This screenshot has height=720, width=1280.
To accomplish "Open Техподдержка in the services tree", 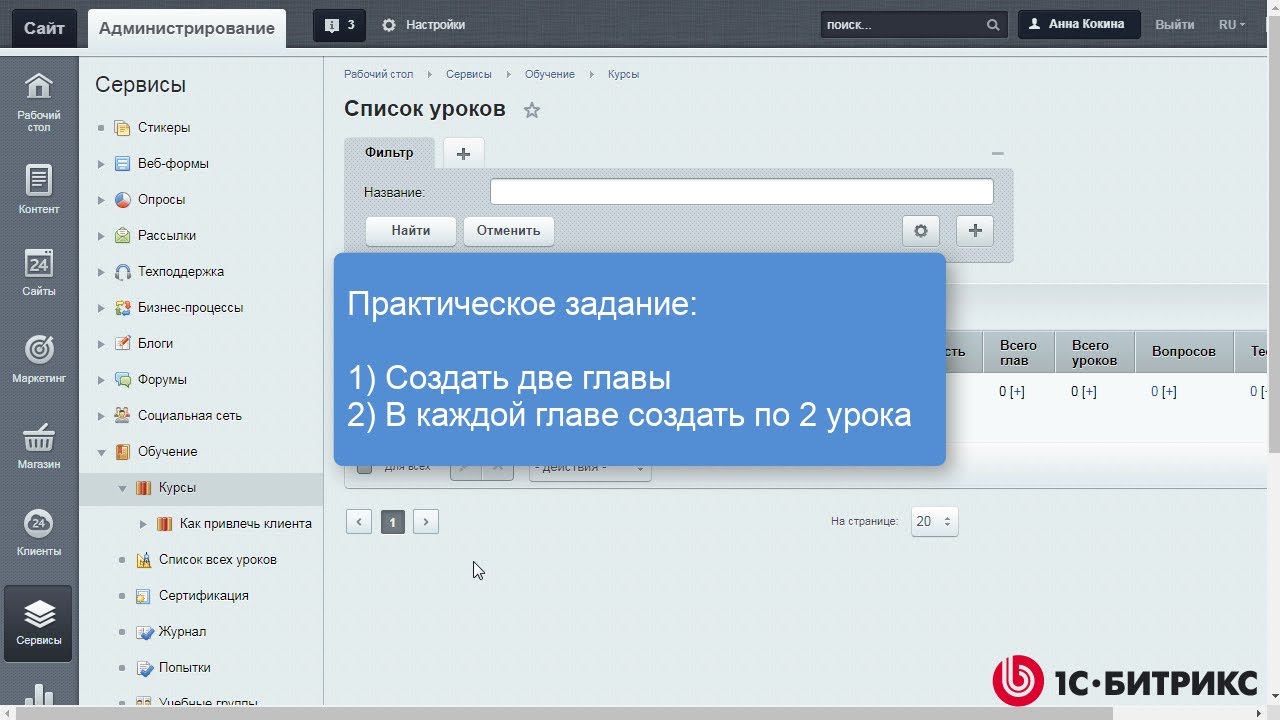I will [x=180, y=271].
